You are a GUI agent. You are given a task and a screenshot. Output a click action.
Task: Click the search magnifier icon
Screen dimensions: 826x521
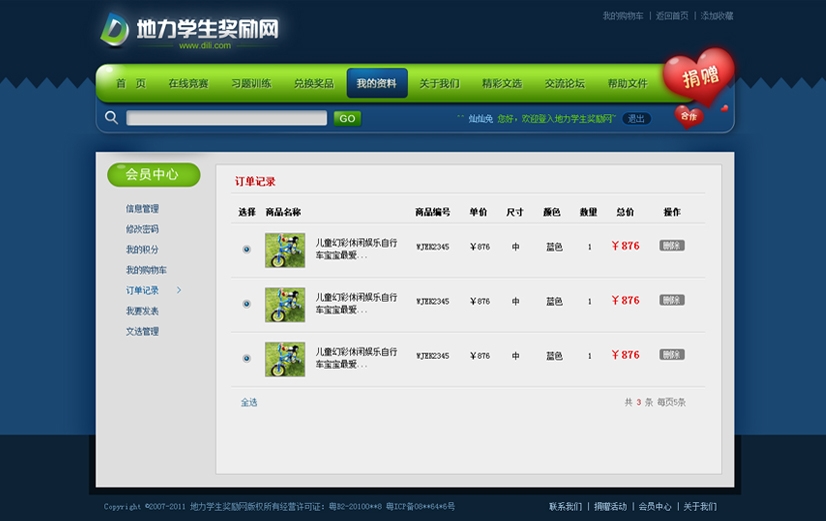coord(111,118)
